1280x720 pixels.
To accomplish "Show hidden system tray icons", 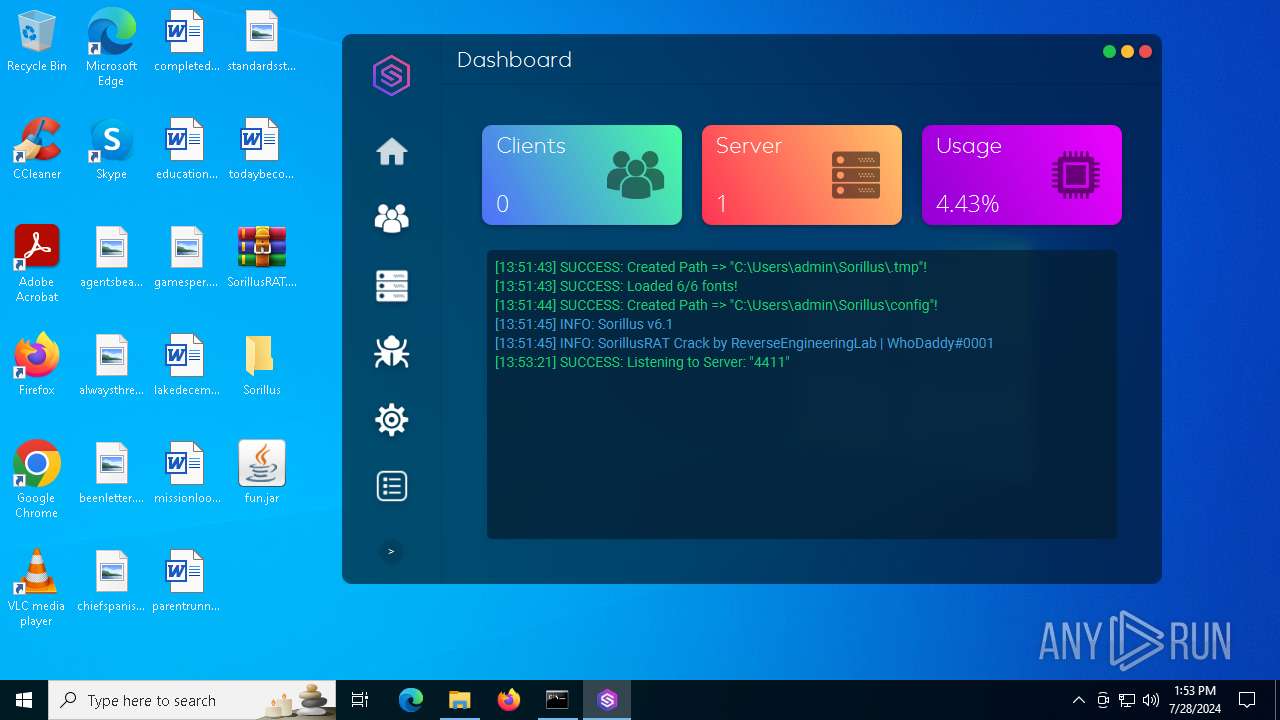I will tap(1078, 700).
